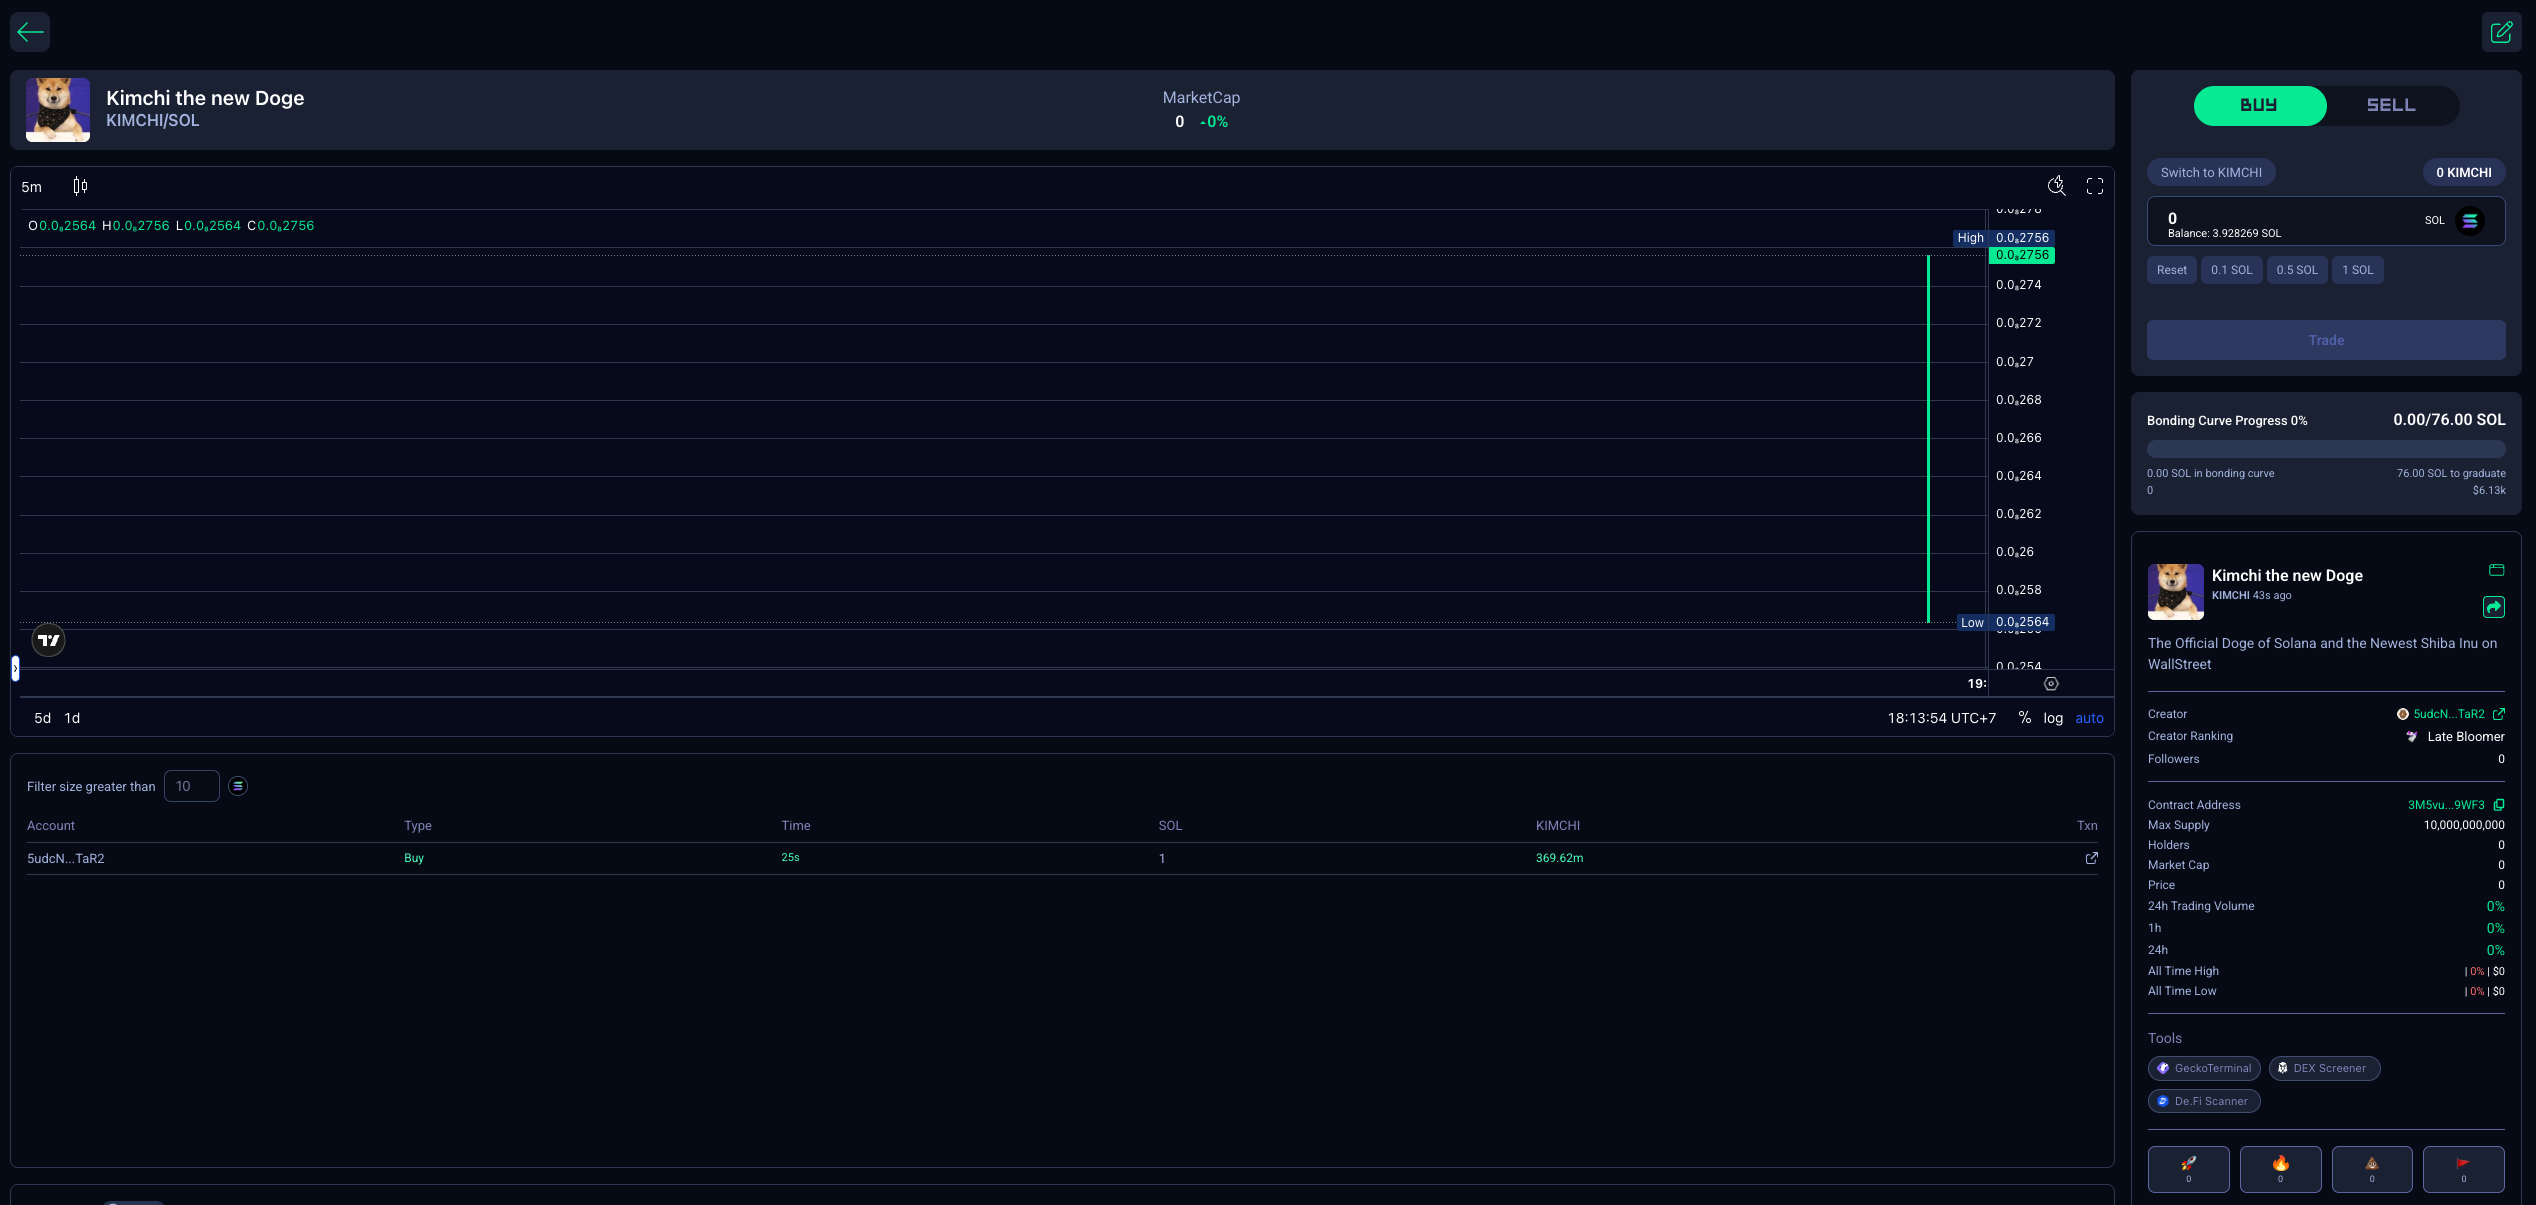The image size is (2536, 1205).
Task: Open the candlestick chart type selector
Action: pyautogui.click(x=80, y=186)
